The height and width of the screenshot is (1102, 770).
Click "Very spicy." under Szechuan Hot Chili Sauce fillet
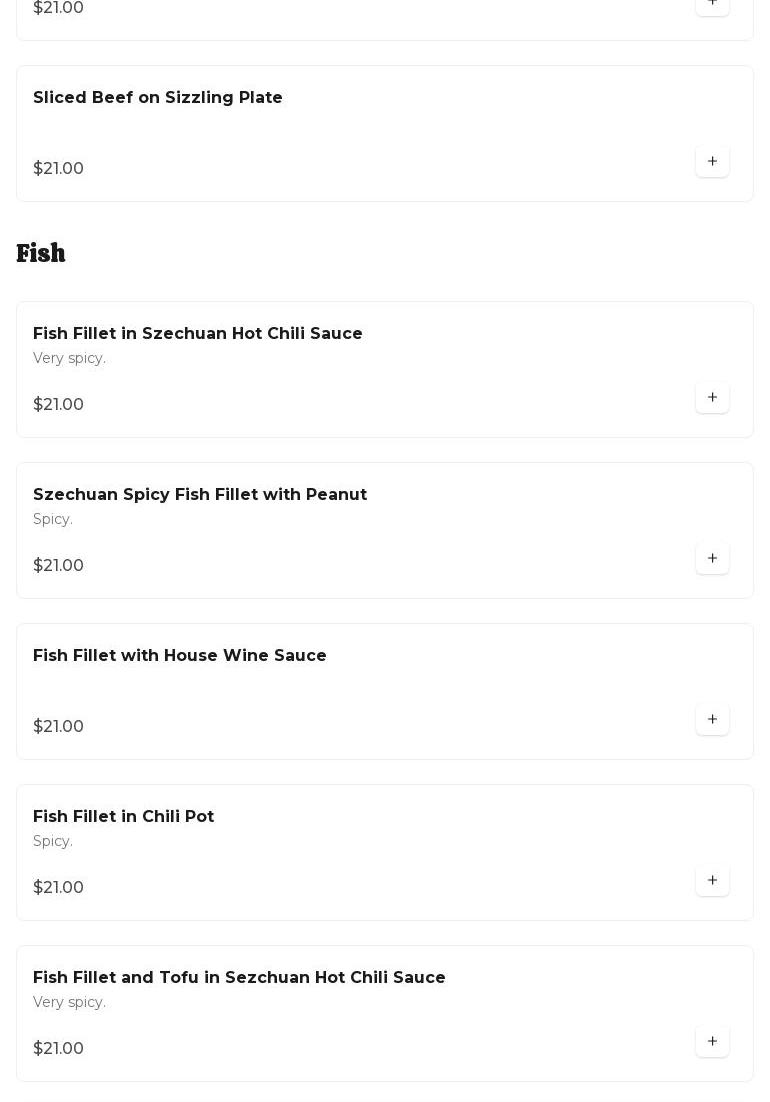pos(69,358)
